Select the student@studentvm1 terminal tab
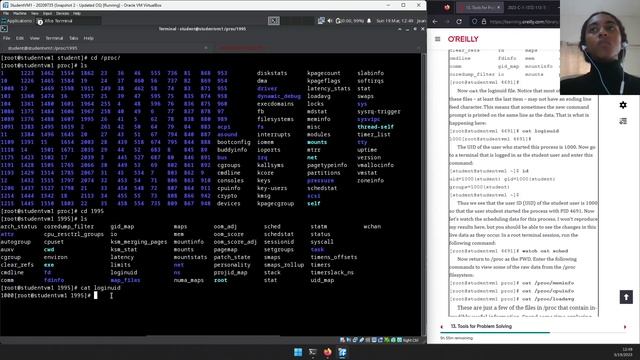Image resolution: width=640 pixels, height=360 pixels. tap(105, 48)
